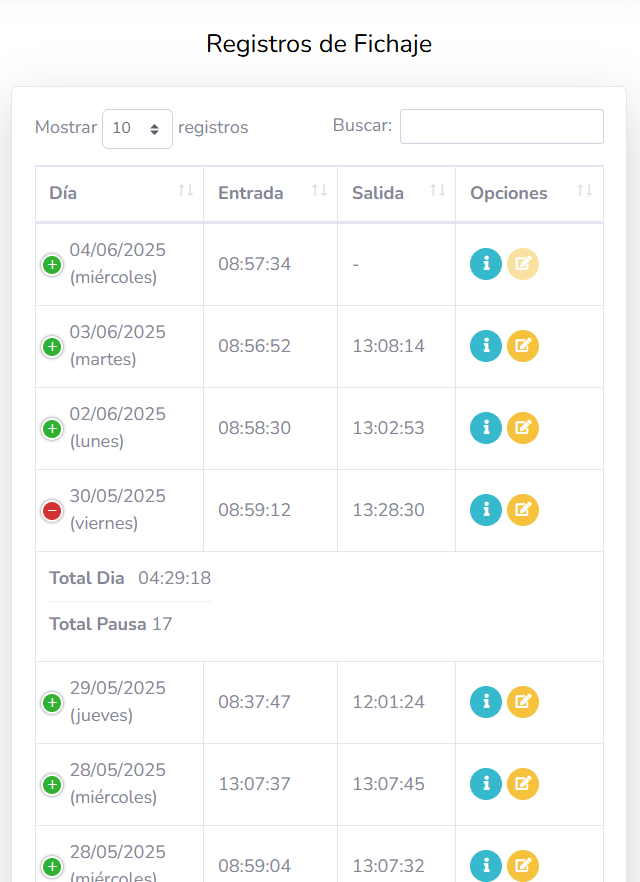Click info icon for 03/06/2025 record
This screenshot has width=640, height=882.
tap(486, 346)
